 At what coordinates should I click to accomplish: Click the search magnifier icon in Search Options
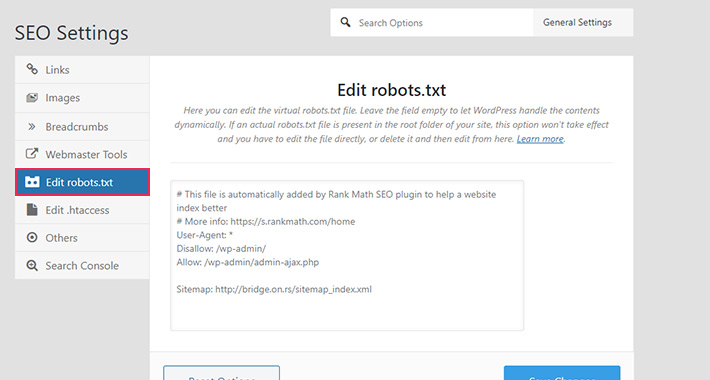pos(345,22)
